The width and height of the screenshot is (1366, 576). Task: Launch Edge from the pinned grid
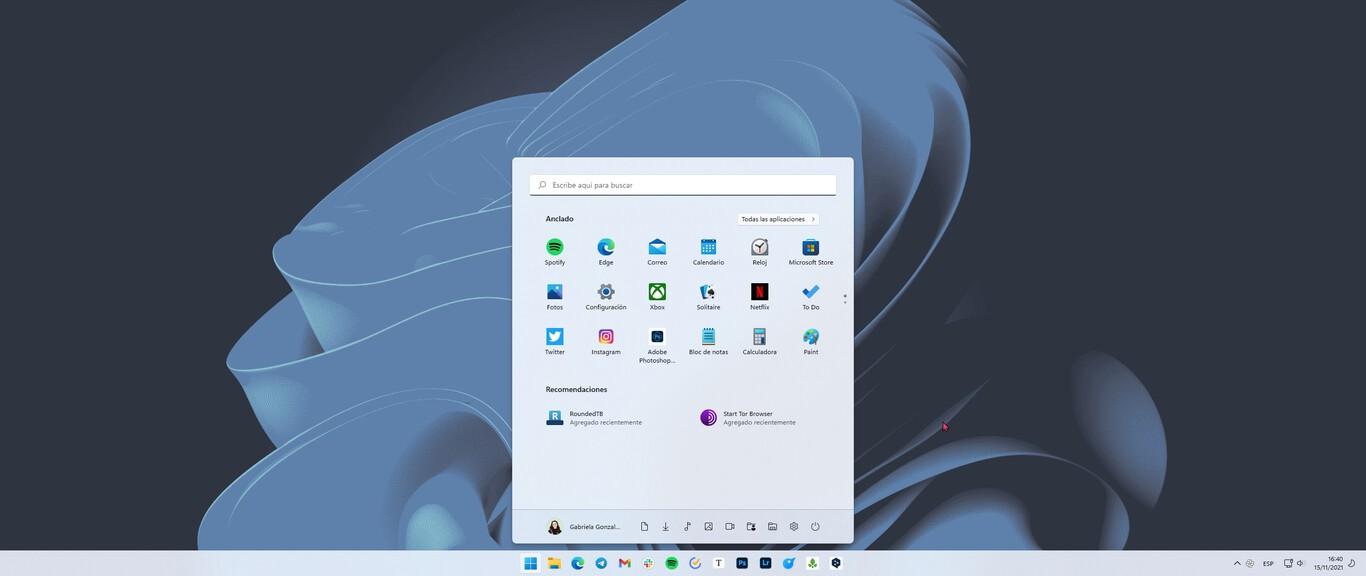tap(606, 251)
